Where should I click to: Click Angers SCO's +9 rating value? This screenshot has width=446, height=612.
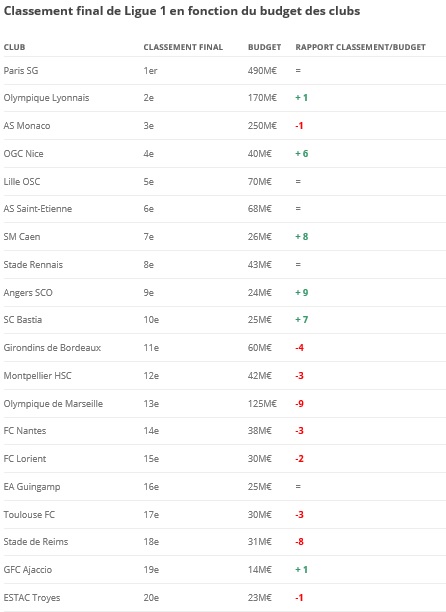(x=302, y=293)
